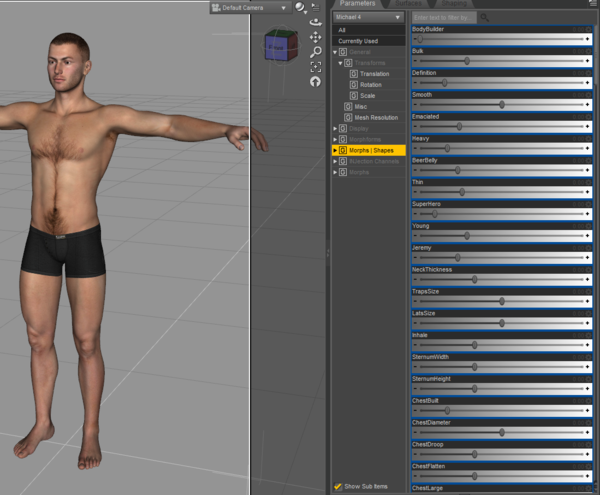Screen dimensions: 600x495
Task: Click the Thin plus increment icon
Action: click(x=587, y=192)
